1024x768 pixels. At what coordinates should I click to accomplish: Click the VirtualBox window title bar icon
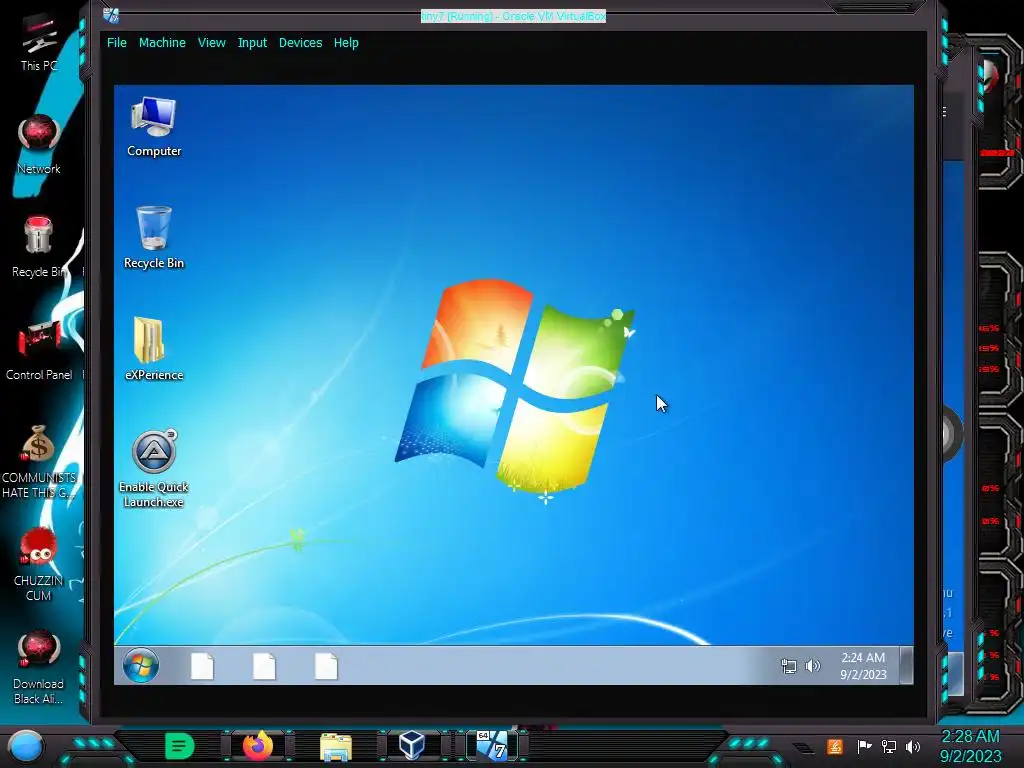(x=111, y=16)
